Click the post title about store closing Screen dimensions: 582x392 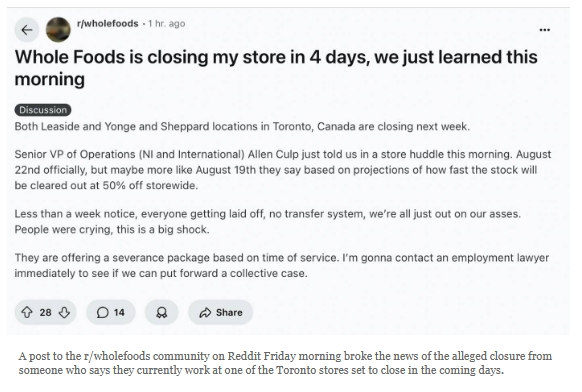pos(276,68)
